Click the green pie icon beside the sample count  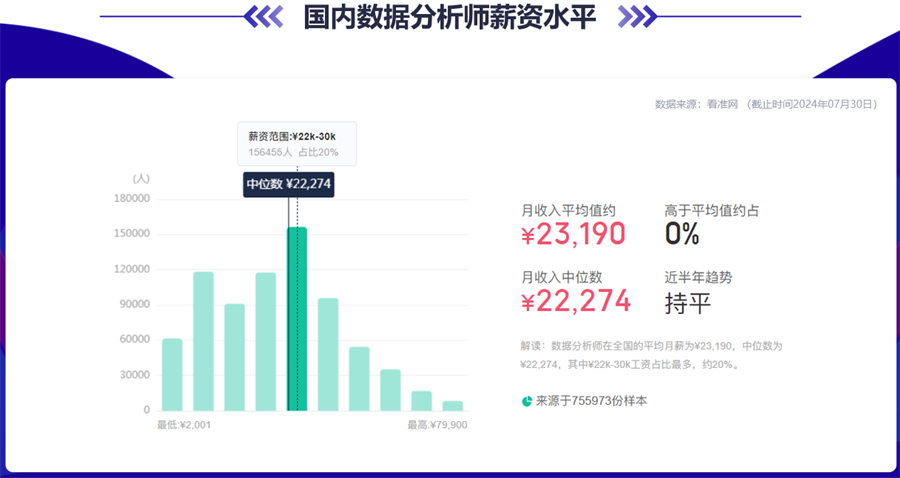(x=527, y=401)
